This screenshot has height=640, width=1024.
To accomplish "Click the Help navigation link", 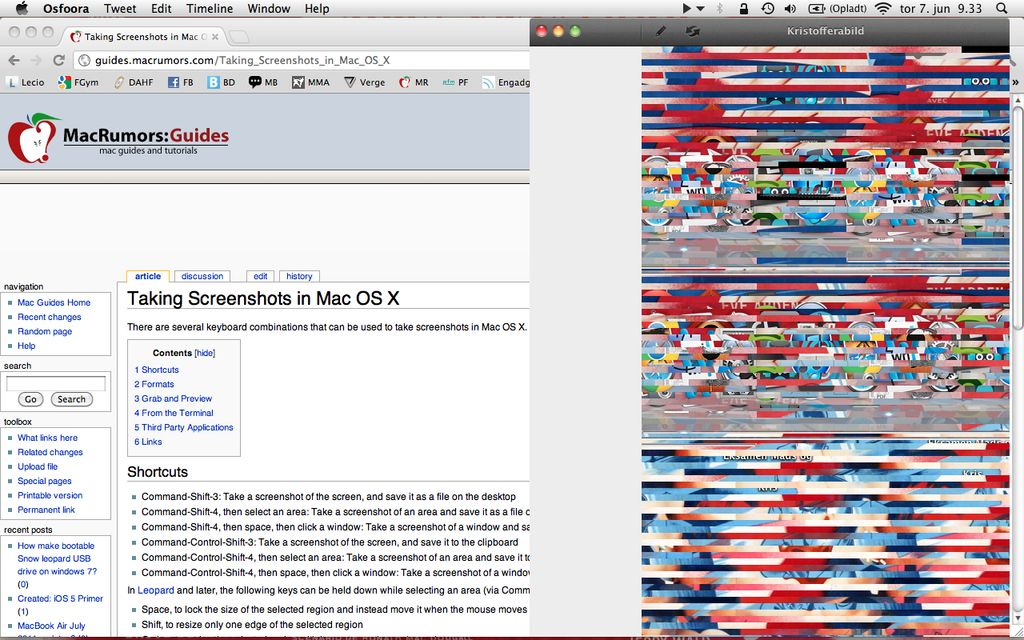I will pyautogui.click(x=26, y=345).
